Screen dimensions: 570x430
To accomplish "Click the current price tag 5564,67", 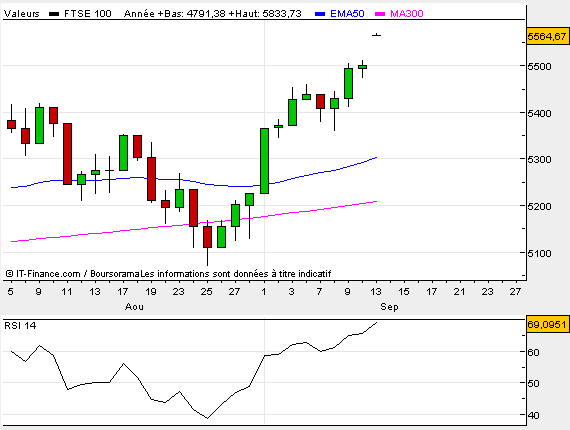I will point(547,36).
